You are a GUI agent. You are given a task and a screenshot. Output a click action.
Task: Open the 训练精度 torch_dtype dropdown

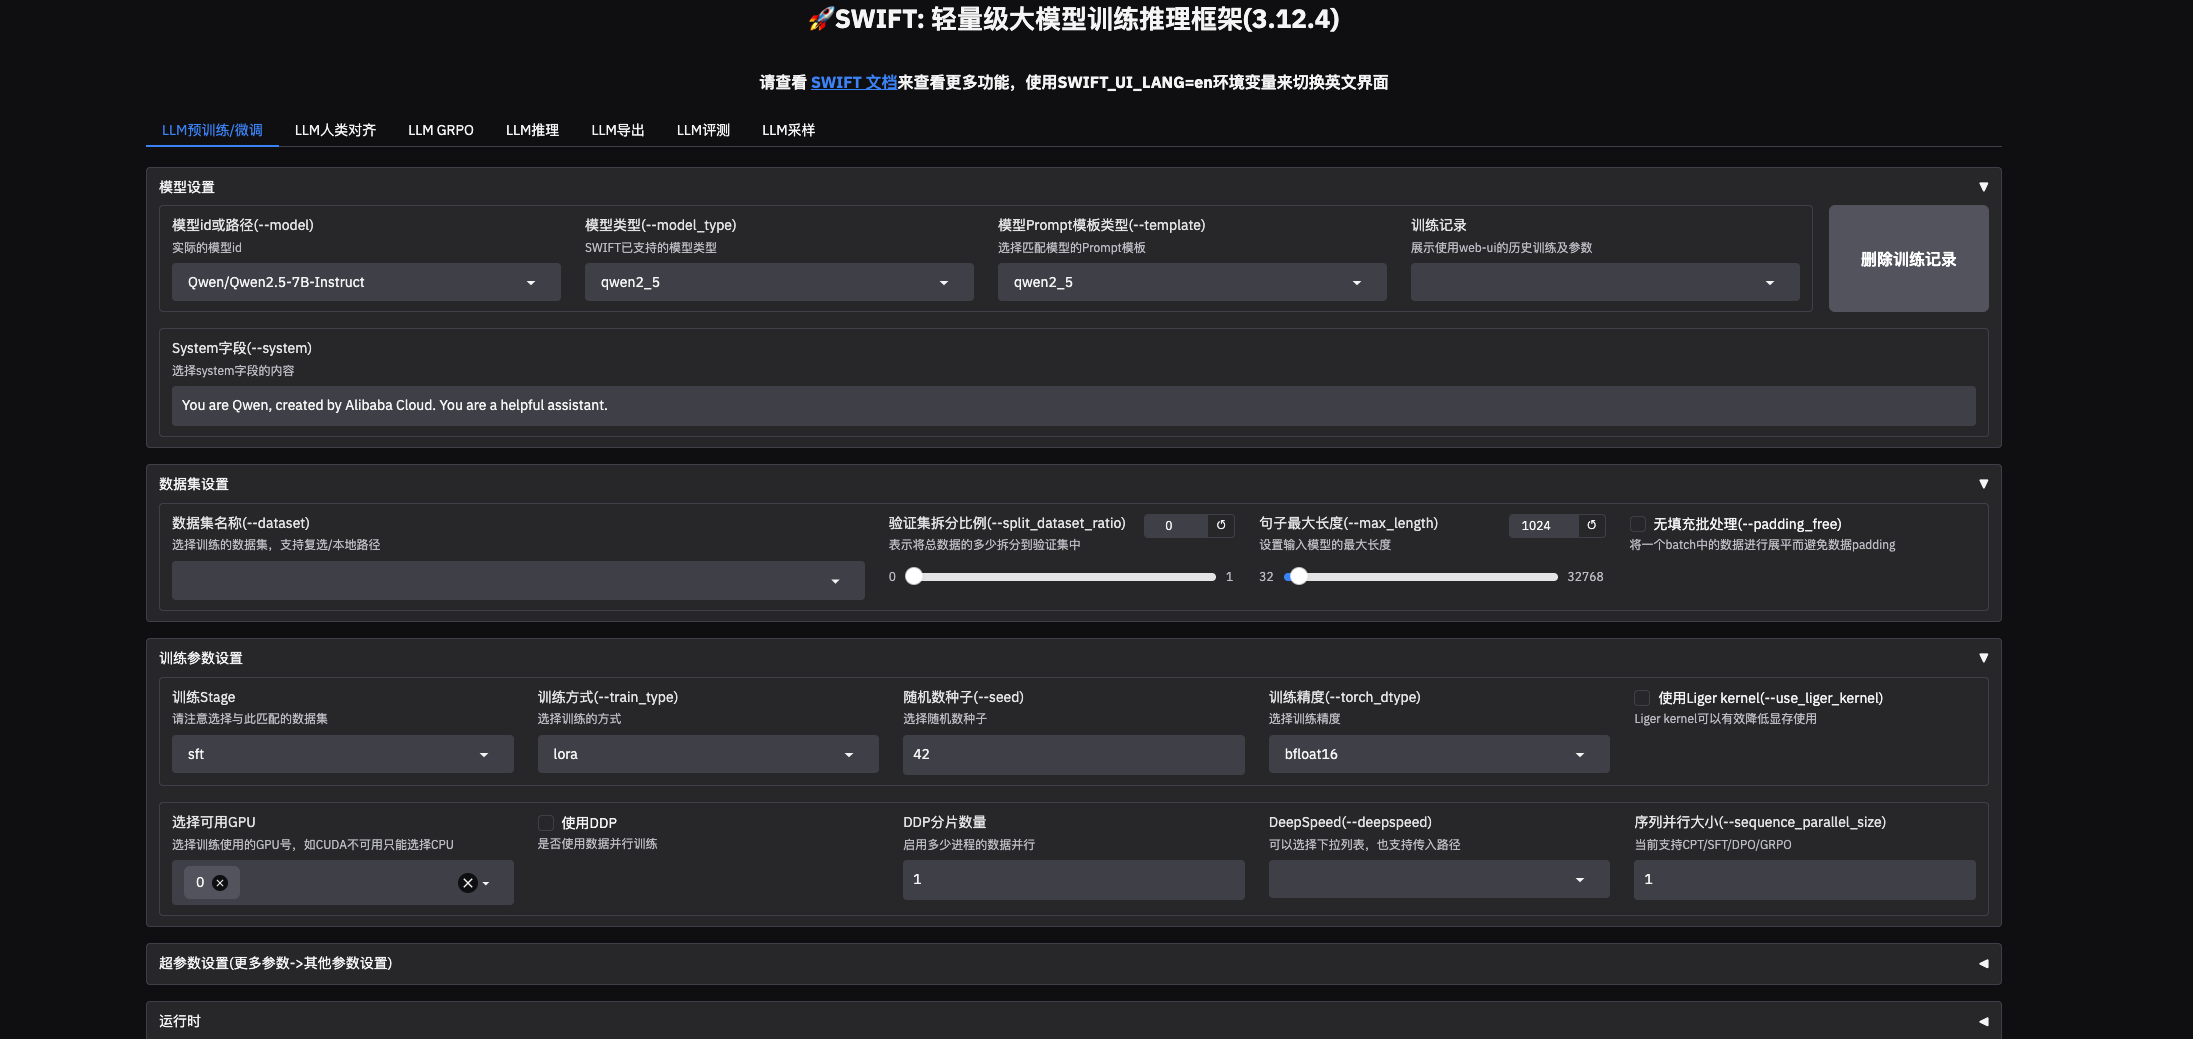(x=1439, y=754)
